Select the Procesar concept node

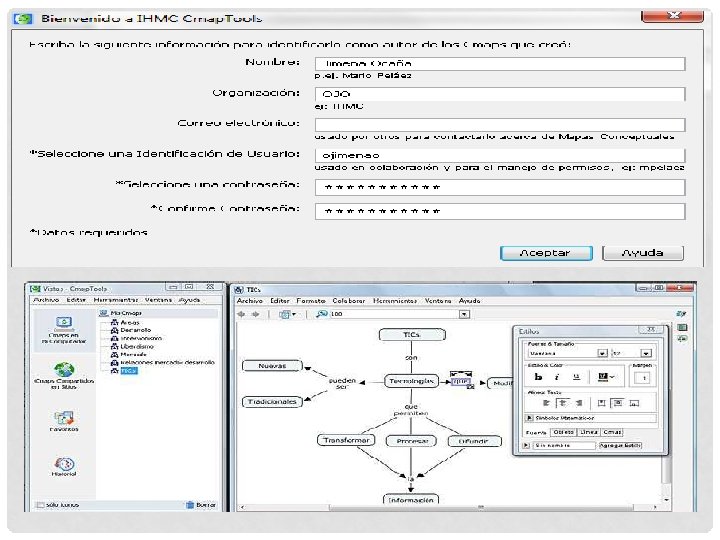(412, 441)
